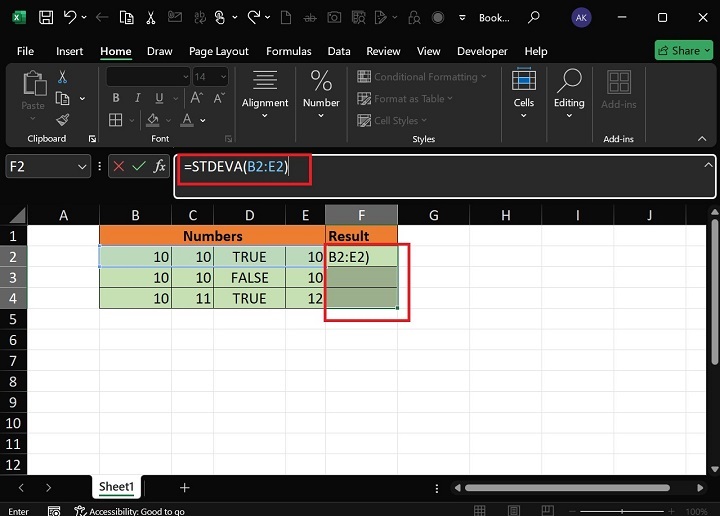
Task: Select the row 5 header
Action: pos(13,319)
